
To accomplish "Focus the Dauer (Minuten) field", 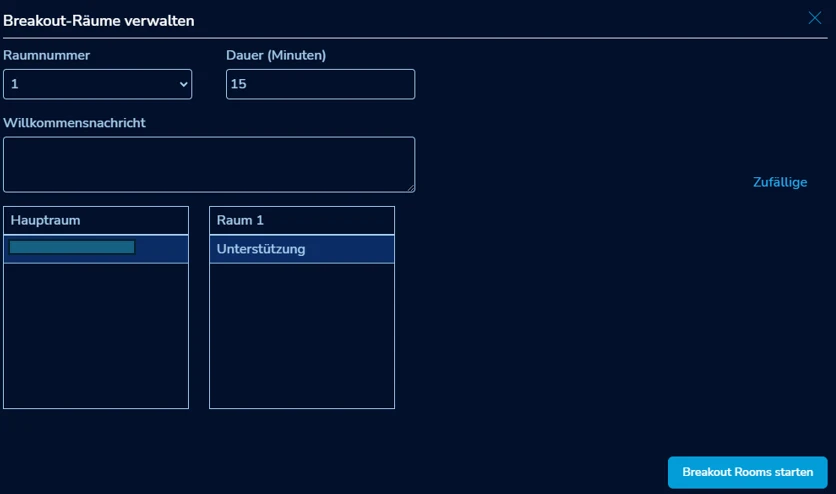I will pyautogui.click(x=320, y=85).
